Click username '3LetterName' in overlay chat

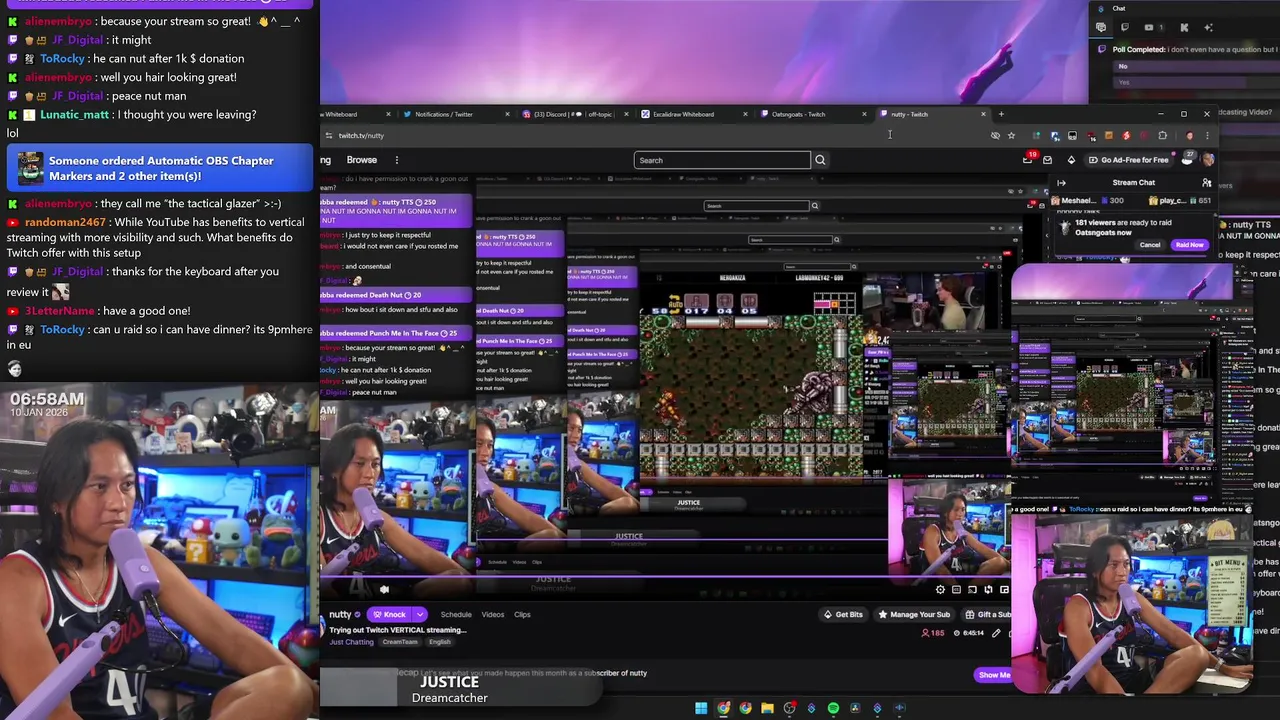coord(60,311)
